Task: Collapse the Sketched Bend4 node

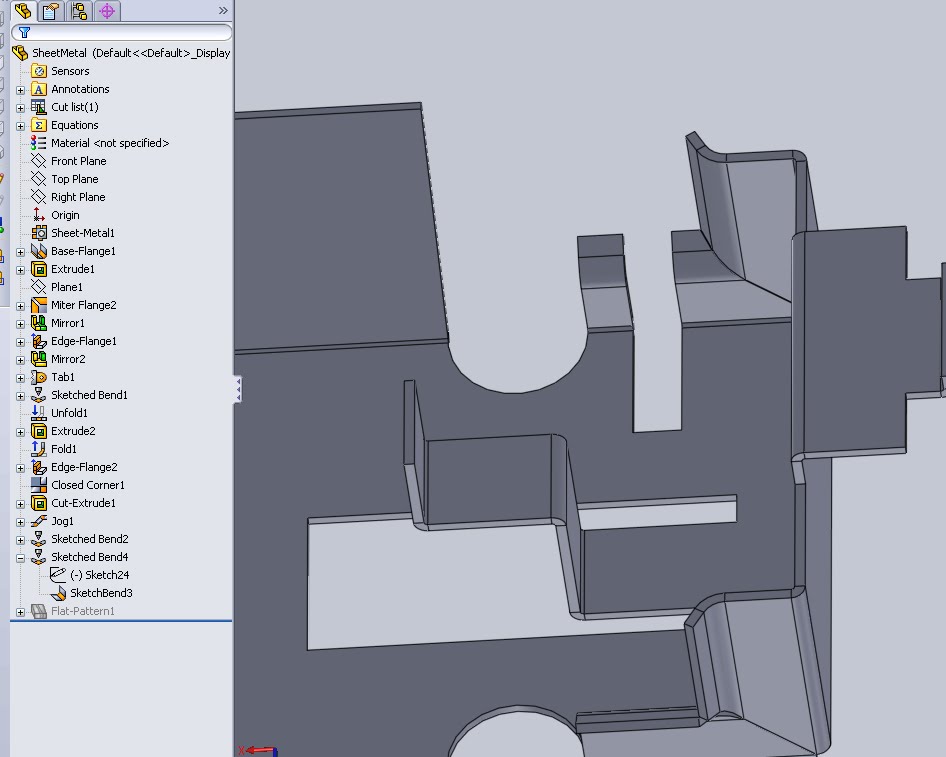Action: (x=21, y=558)
